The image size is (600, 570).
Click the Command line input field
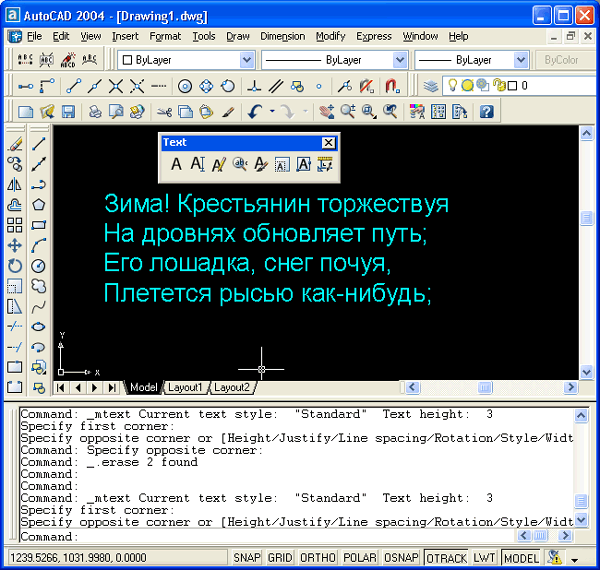click(x=290, y=537)
